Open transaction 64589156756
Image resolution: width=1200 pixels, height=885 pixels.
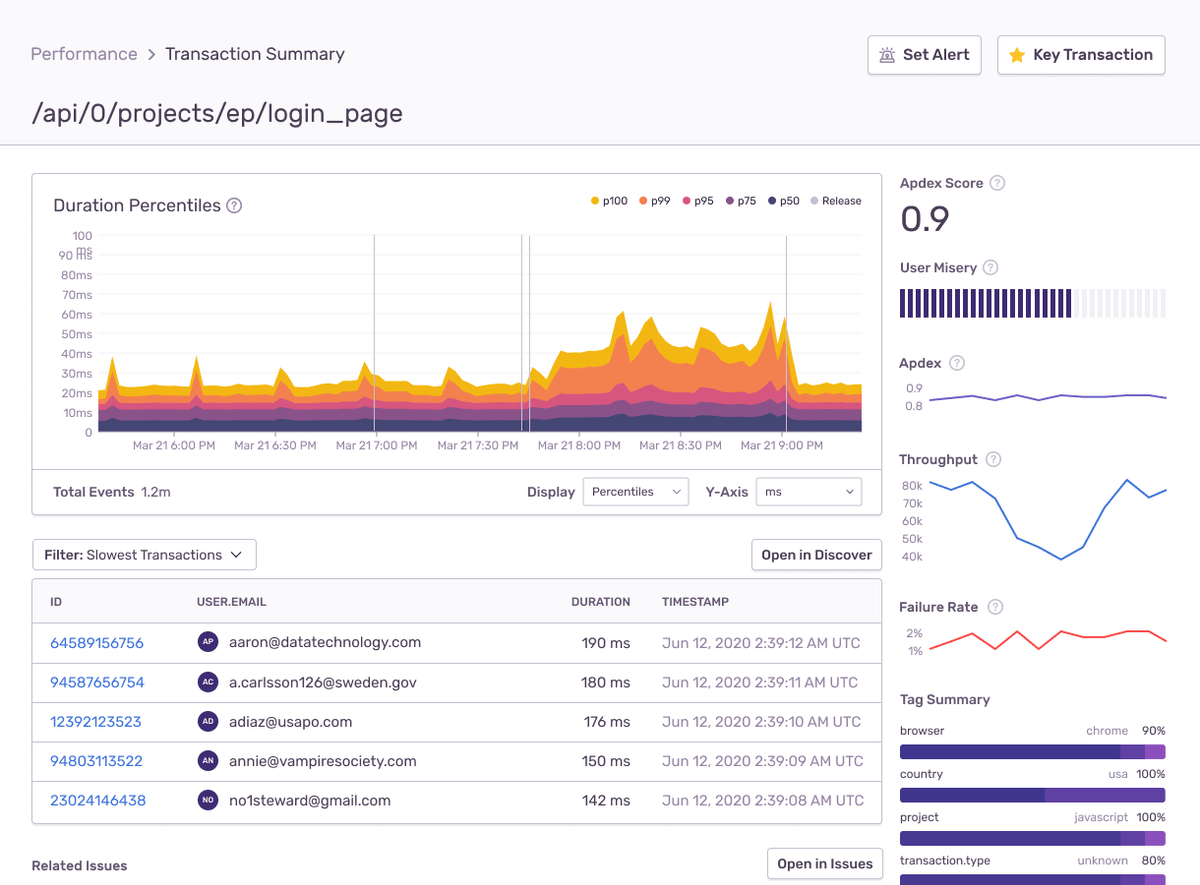(96, 642)
